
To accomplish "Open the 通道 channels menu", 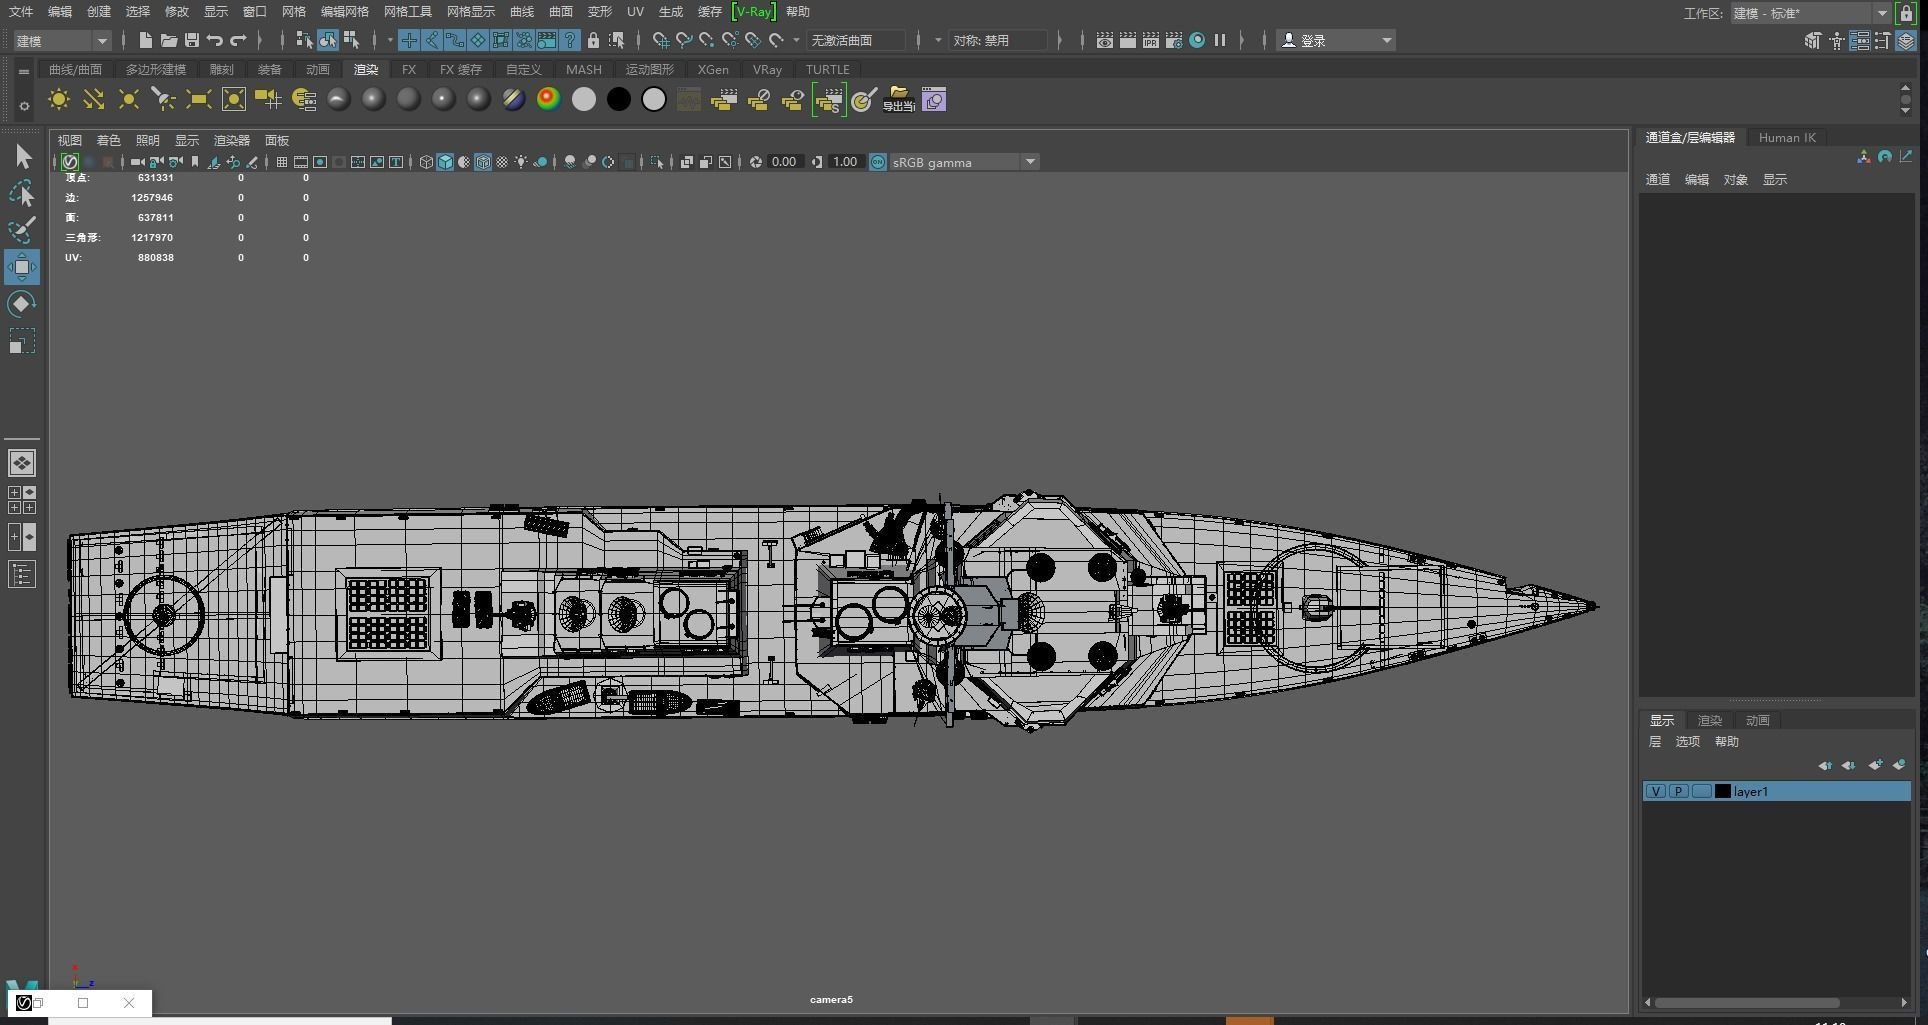I will coord(1658,180).
